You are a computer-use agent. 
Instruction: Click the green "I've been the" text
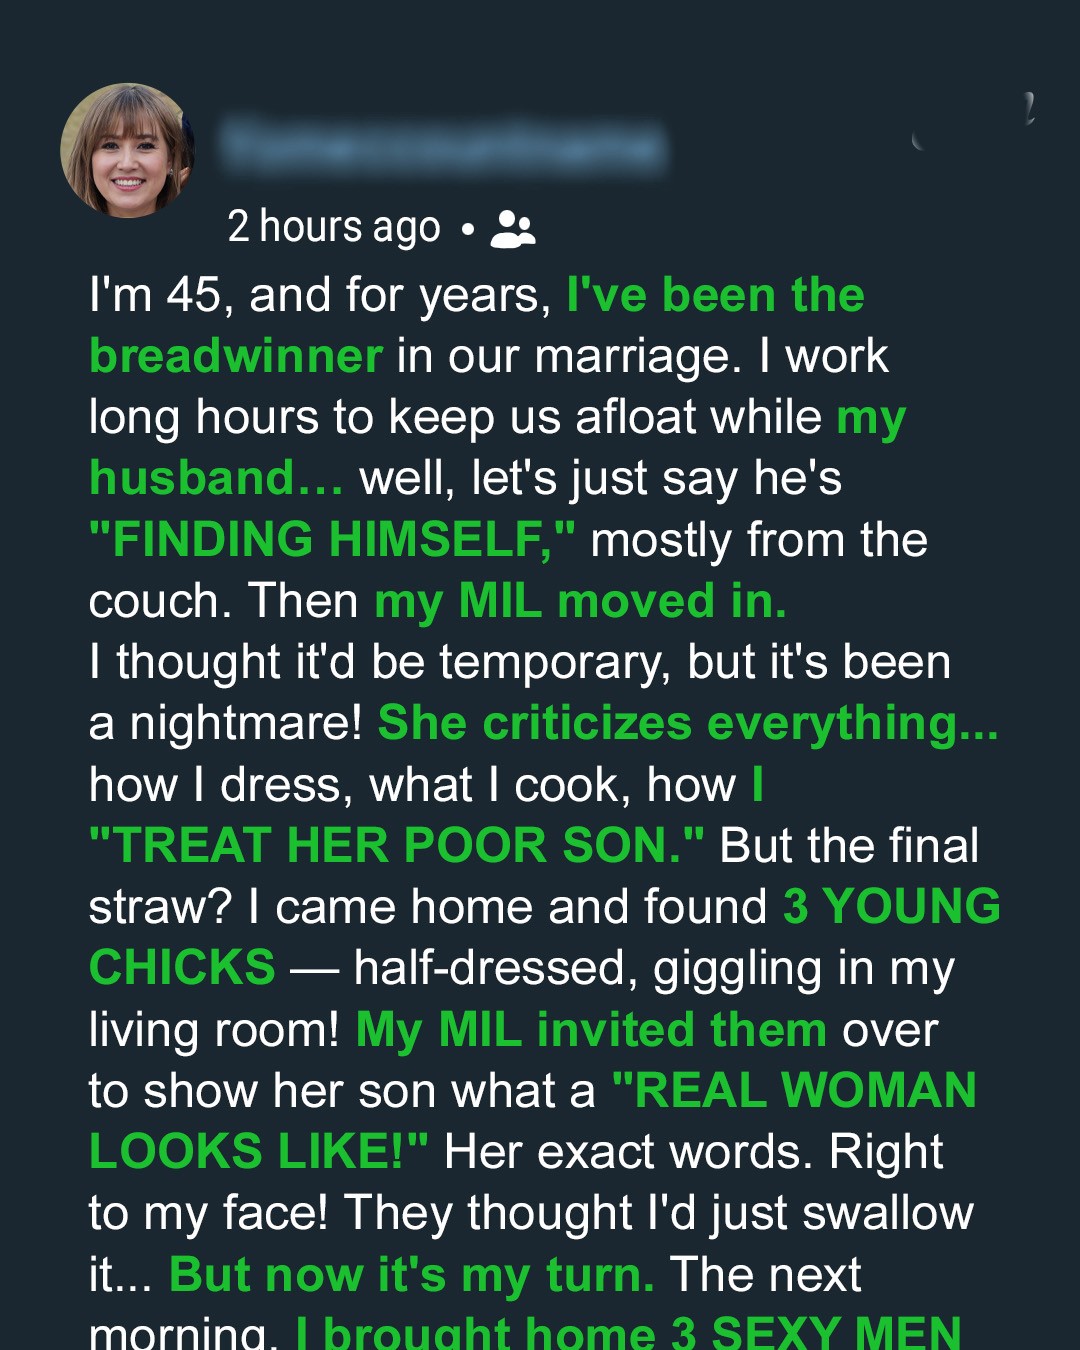coord(715,296)
